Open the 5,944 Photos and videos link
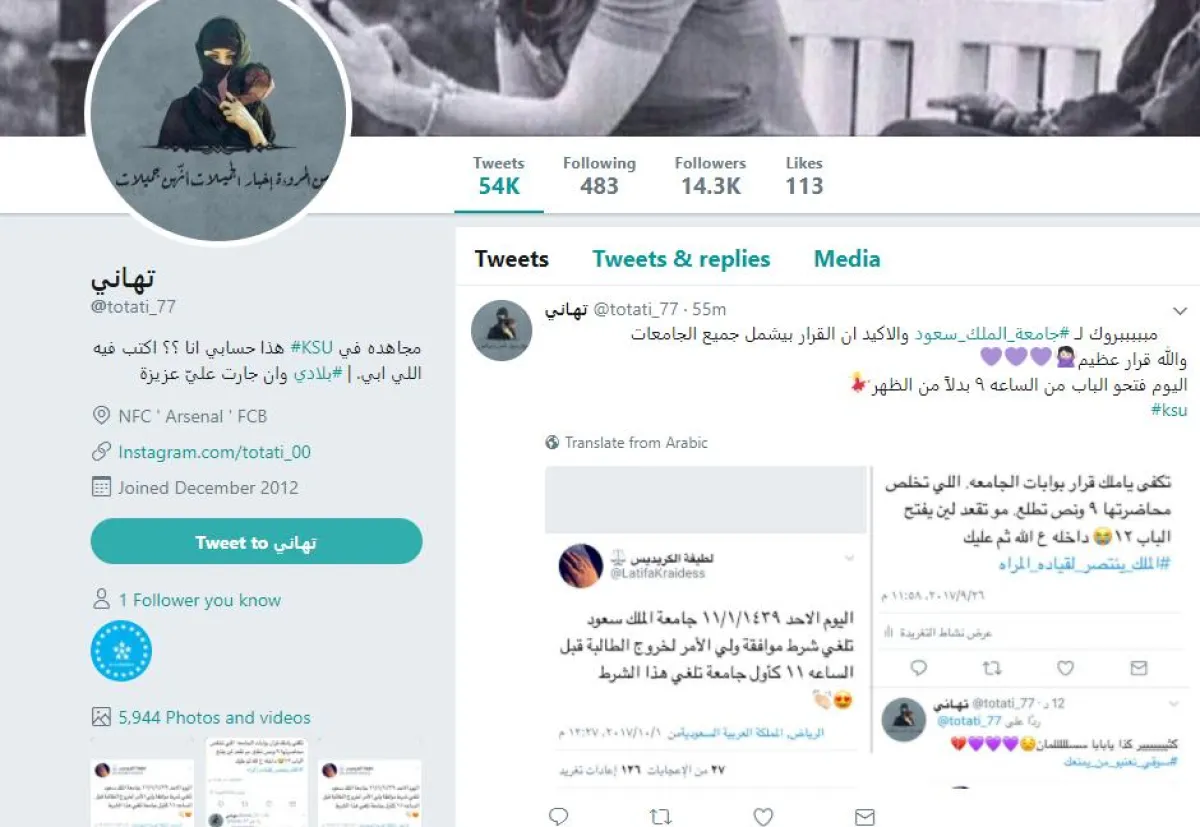1200x827 pixels. click(214, 717)
